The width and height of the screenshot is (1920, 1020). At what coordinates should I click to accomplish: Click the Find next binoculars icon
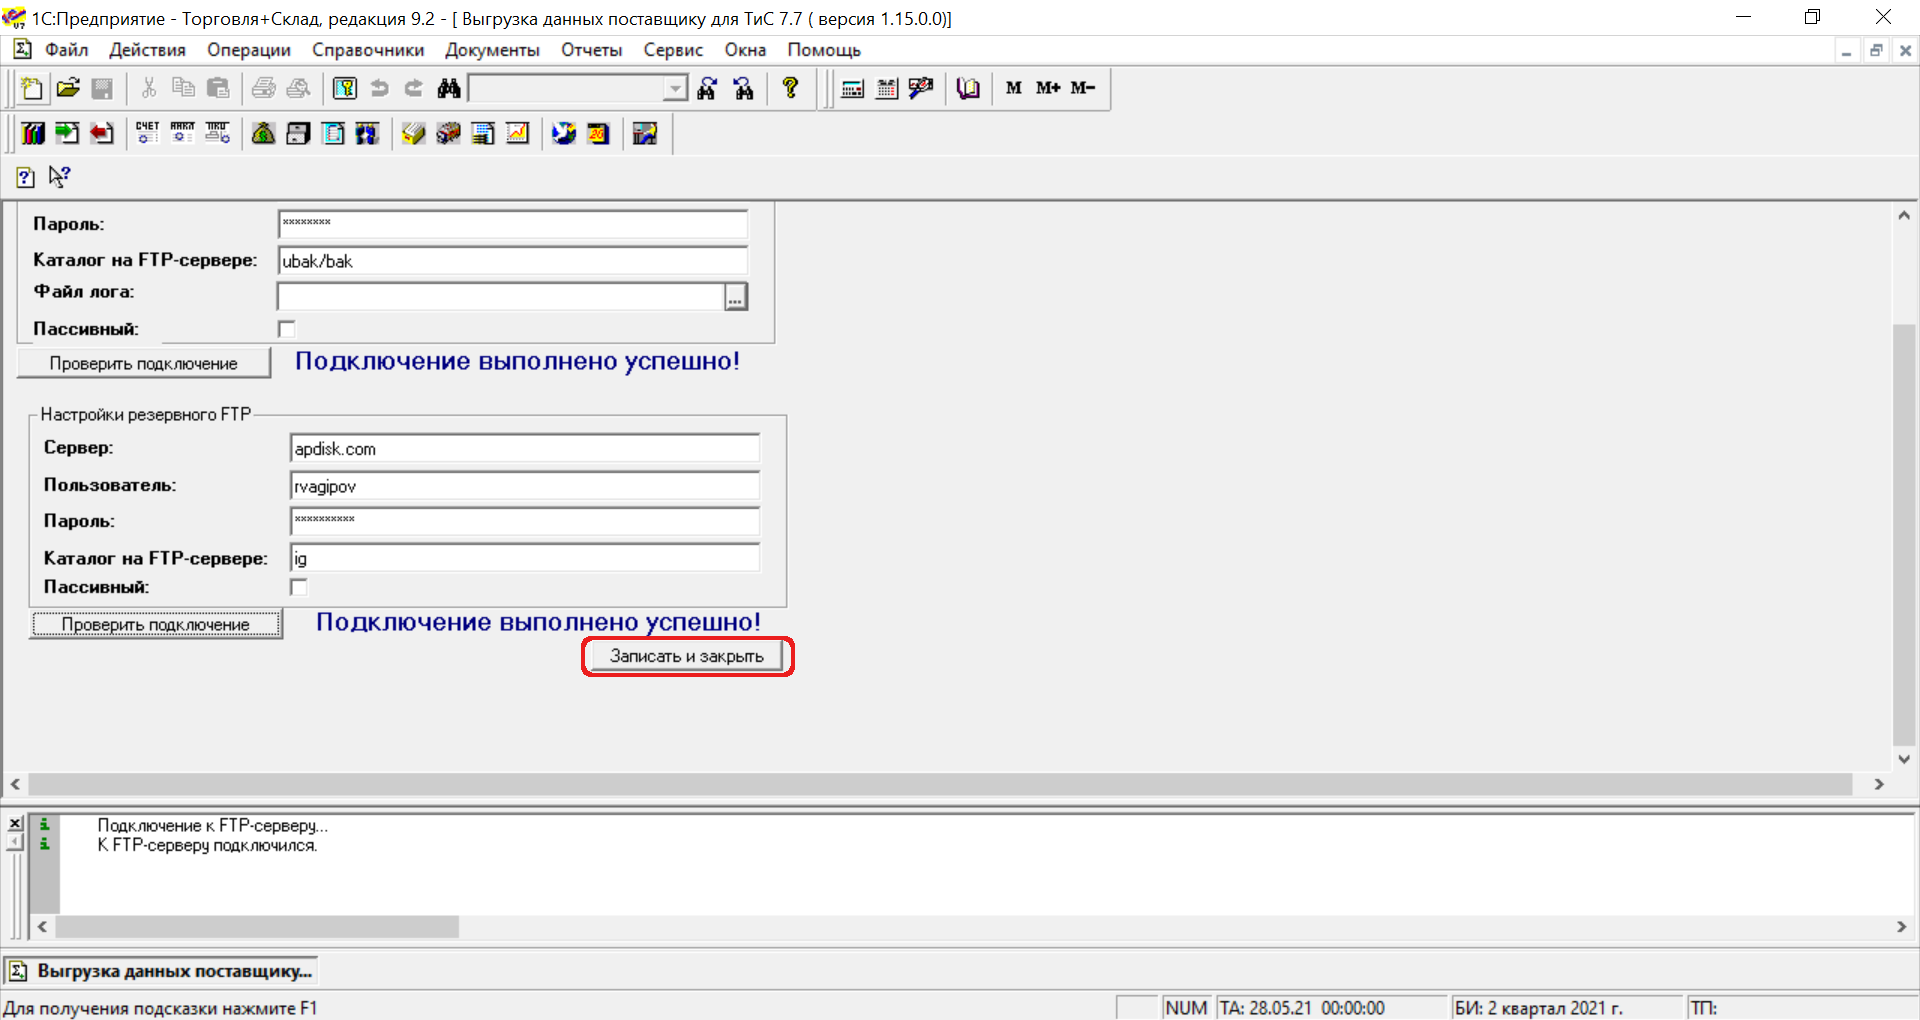point(707,88)
